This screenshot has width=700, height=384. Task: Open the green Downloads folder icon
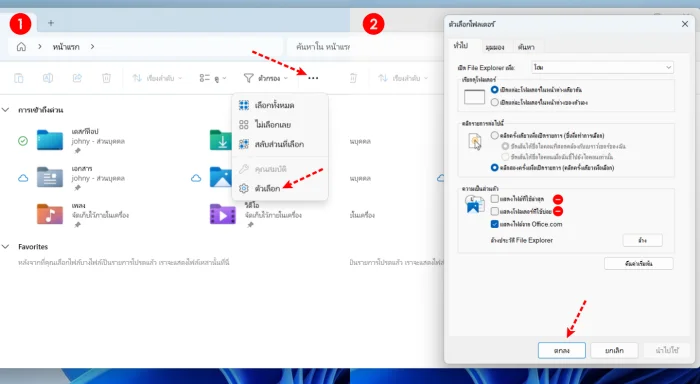(221, 140)
